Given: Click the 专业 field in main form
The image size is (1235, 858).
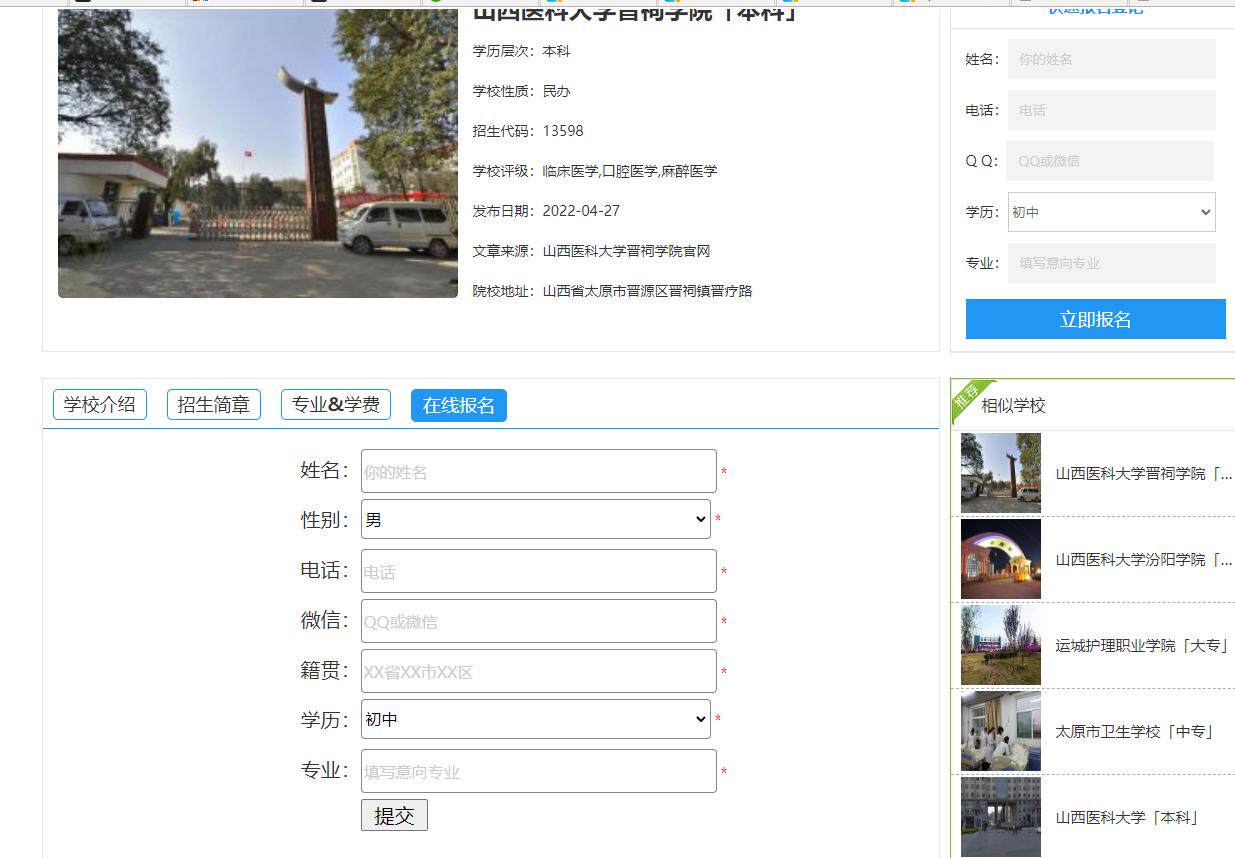Looking at the screenshot, I should pos(539,771).
